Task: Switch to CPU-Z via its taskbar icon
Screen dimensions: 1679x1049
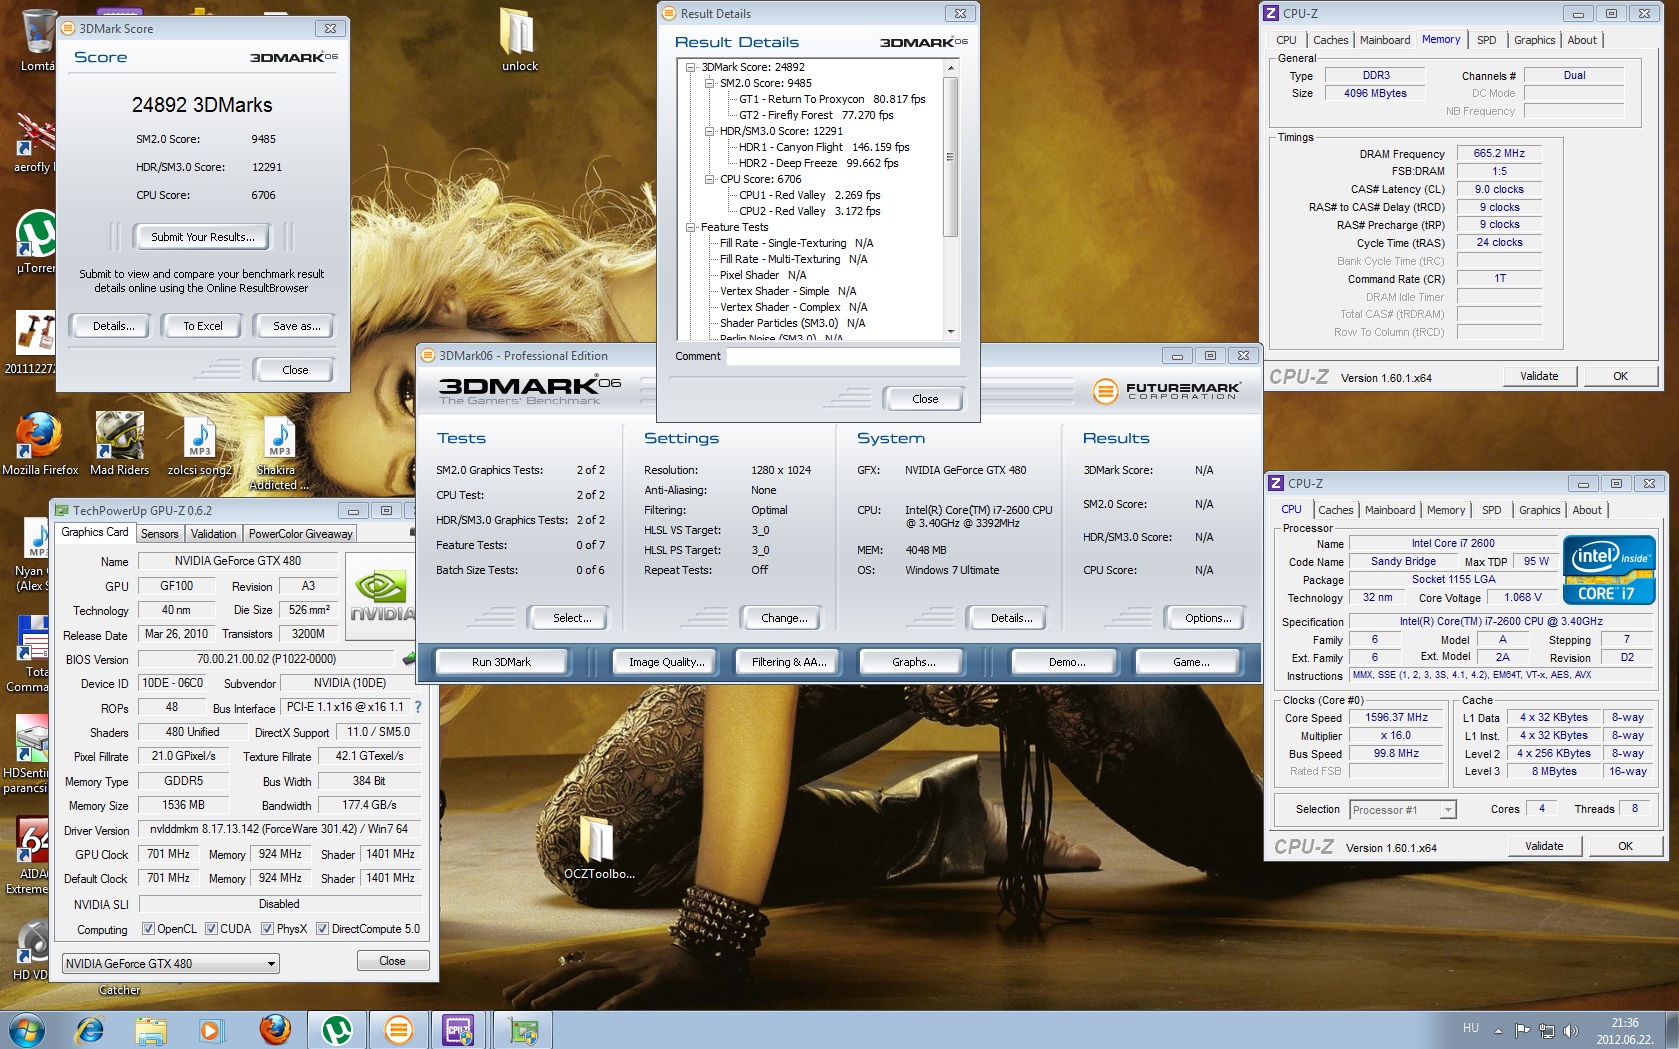Action: [460, 1029]
